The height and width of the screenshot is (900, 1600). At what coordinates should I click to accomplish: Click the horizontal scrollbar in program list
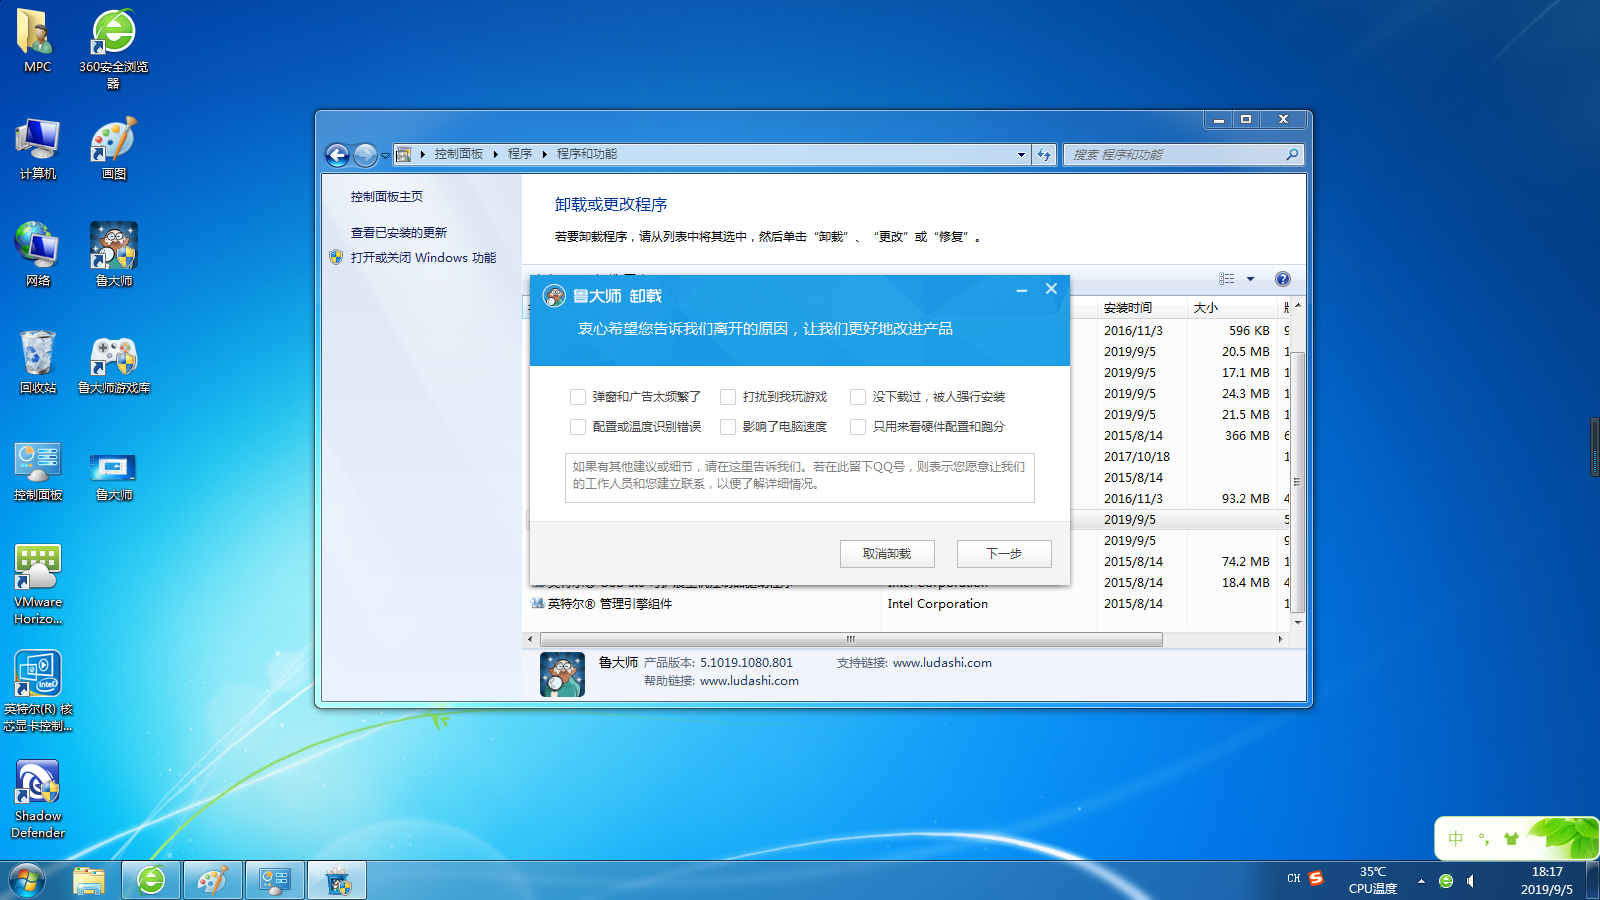pyautogui.click(x=850, y=639)
